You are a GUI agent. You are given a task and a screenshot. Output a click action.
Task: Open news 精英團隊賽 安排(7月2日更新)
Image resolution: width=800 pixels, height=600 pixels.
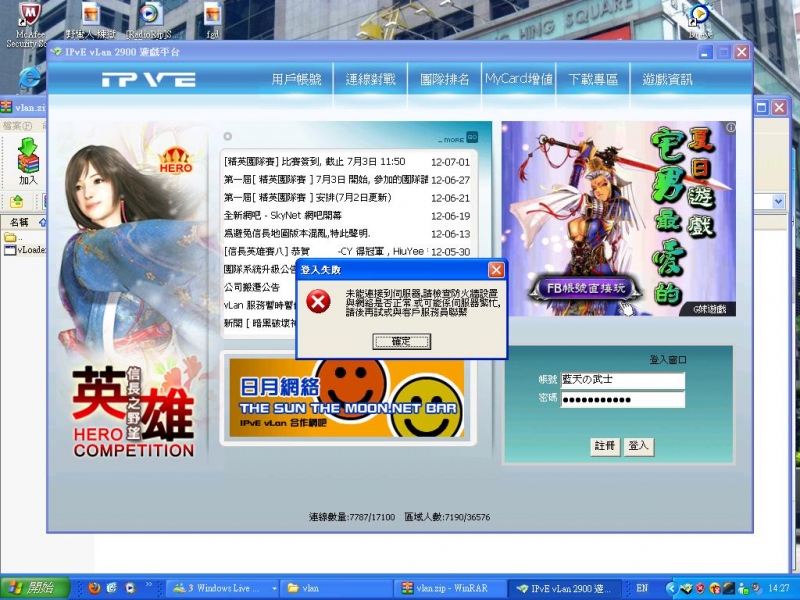point(307,197)
